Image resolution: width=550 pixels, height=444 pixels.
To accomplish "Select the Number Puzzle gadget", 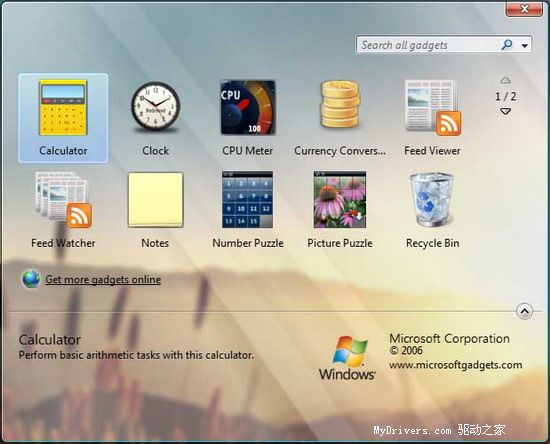I will [247, 199].
